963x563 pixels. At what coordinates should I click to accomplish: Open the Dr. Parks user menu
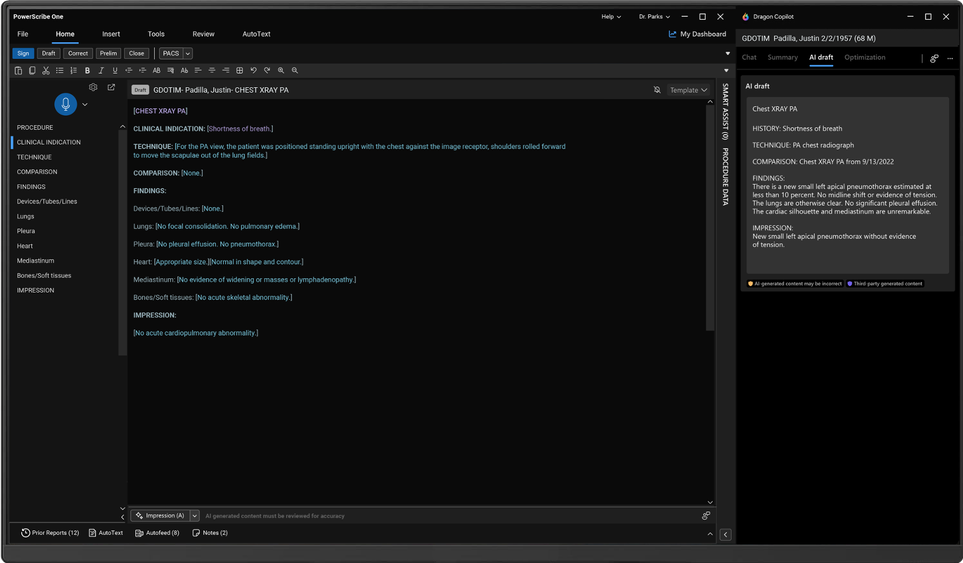tap(654, 17)
